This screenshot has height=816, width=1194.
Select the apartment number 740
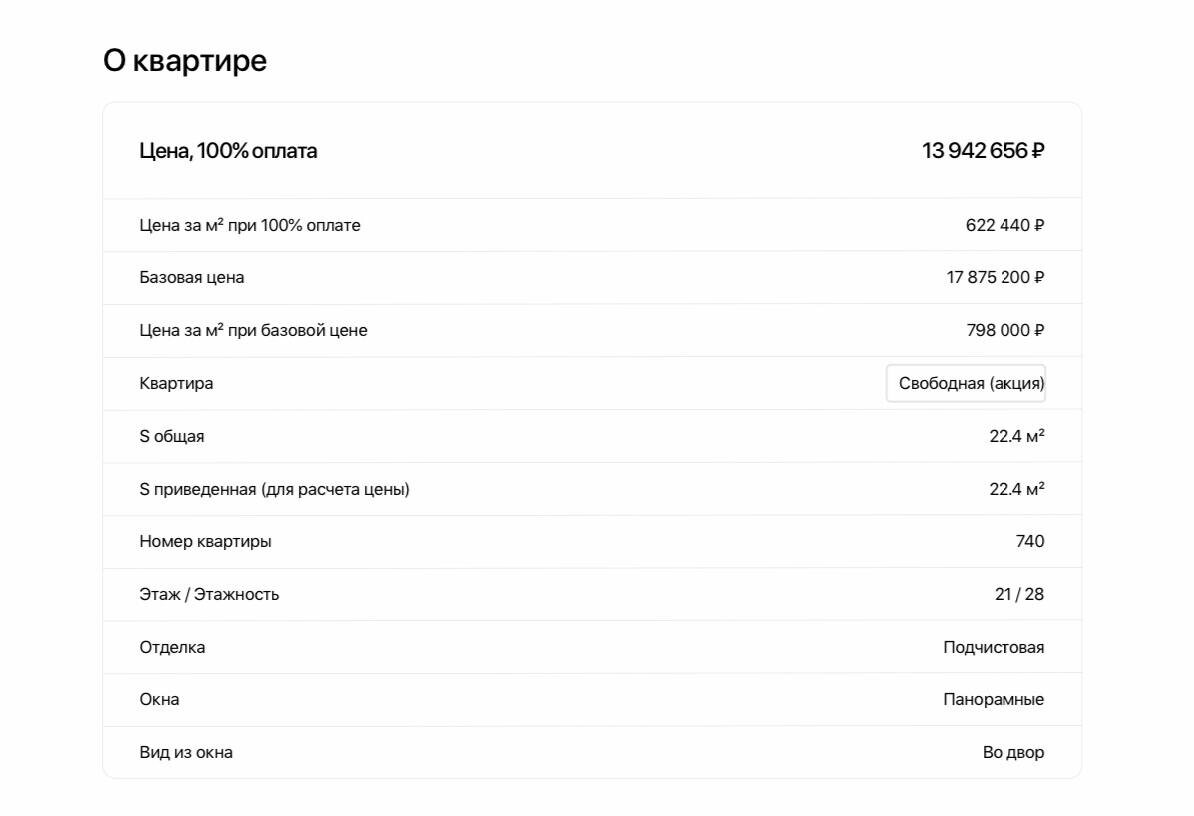click(x=1029, y=541)
